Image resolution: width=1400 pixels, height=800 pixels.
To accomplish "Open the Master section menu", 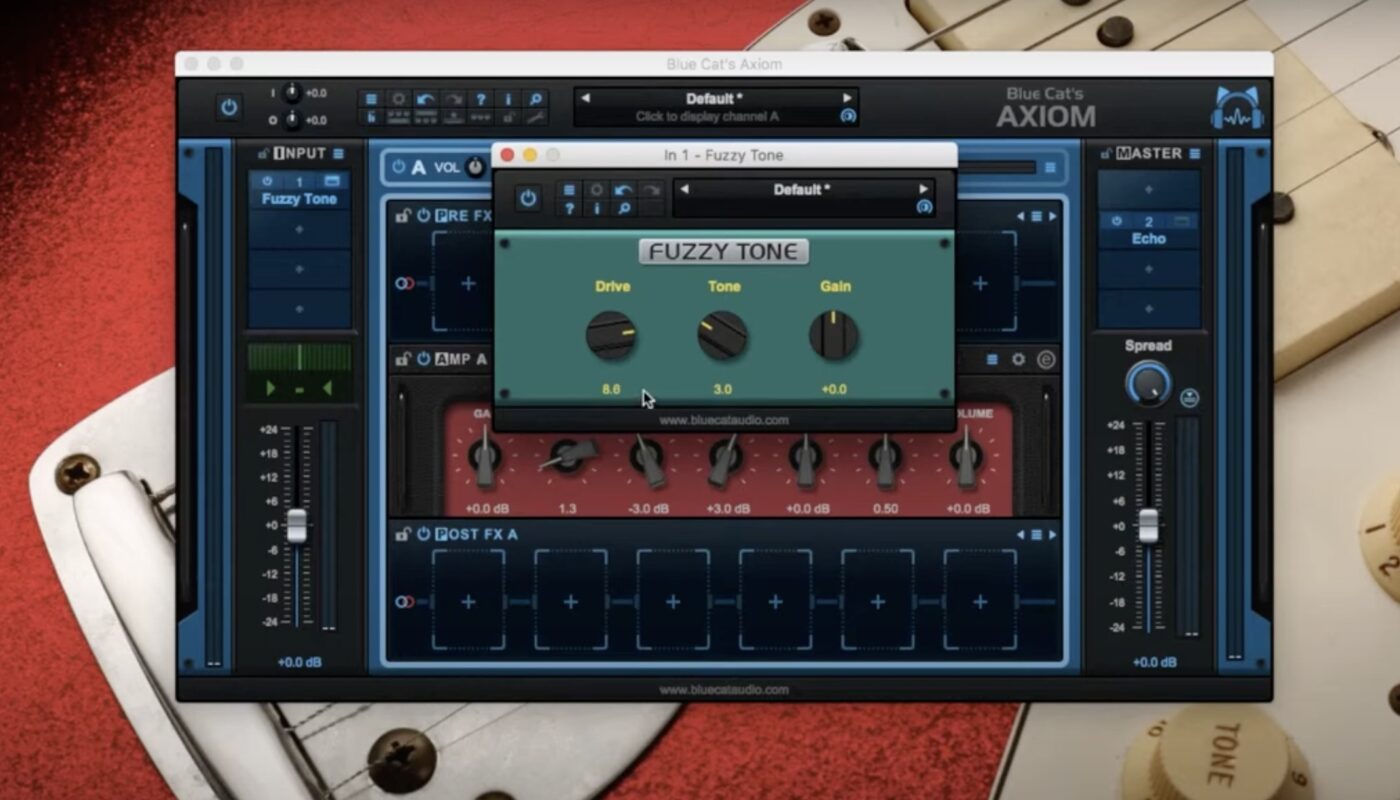I will click(1194, 153).
